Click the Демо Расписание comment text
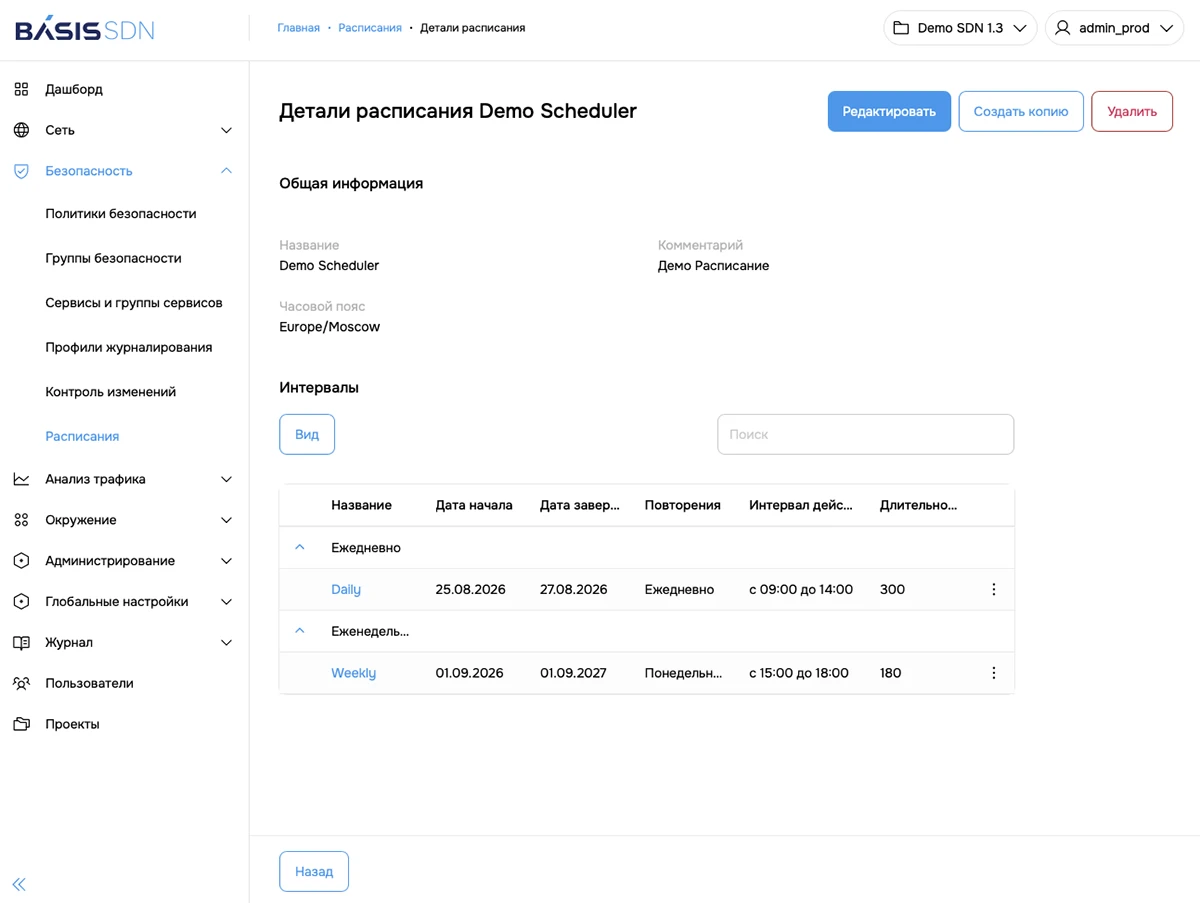This screenshot has width=1200, height=903. 714,266
